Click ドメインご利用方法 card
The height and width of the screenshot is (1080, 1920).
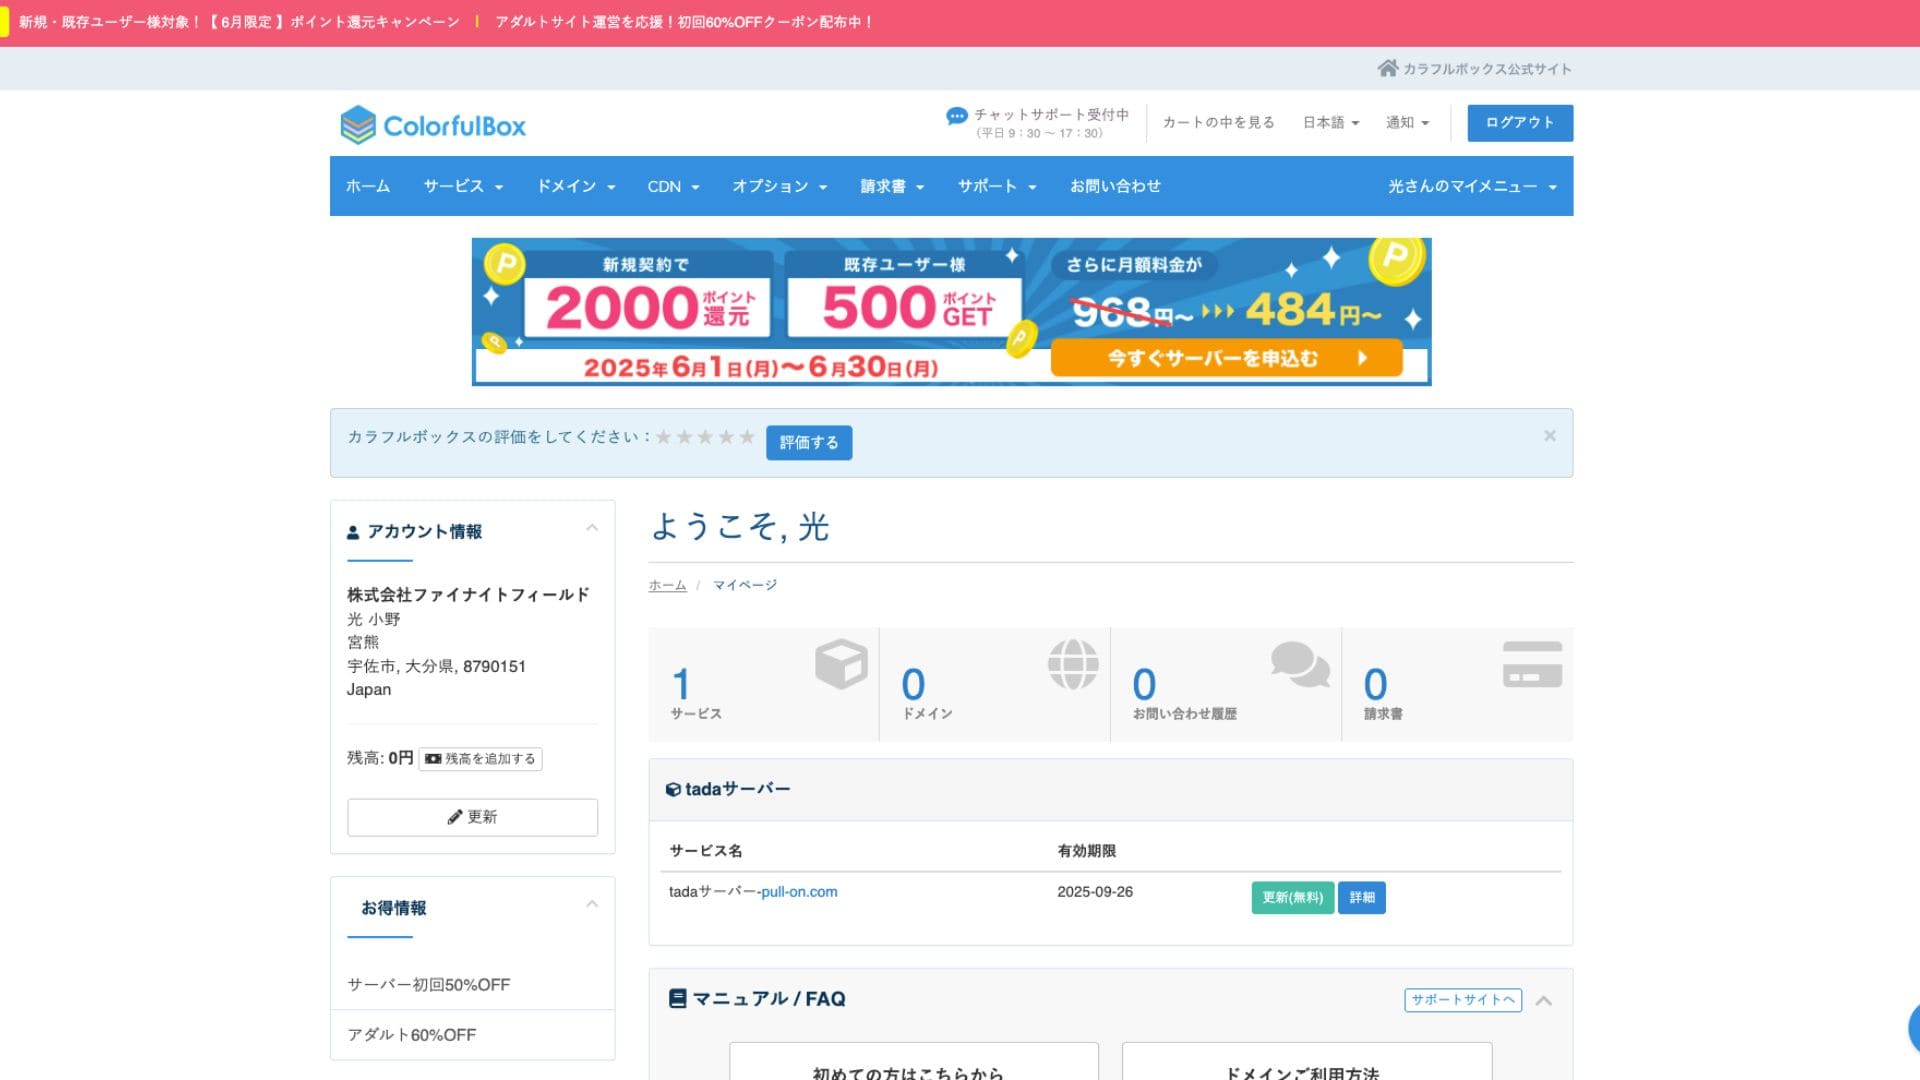pyautogui.click(x=1307, y=1062)
